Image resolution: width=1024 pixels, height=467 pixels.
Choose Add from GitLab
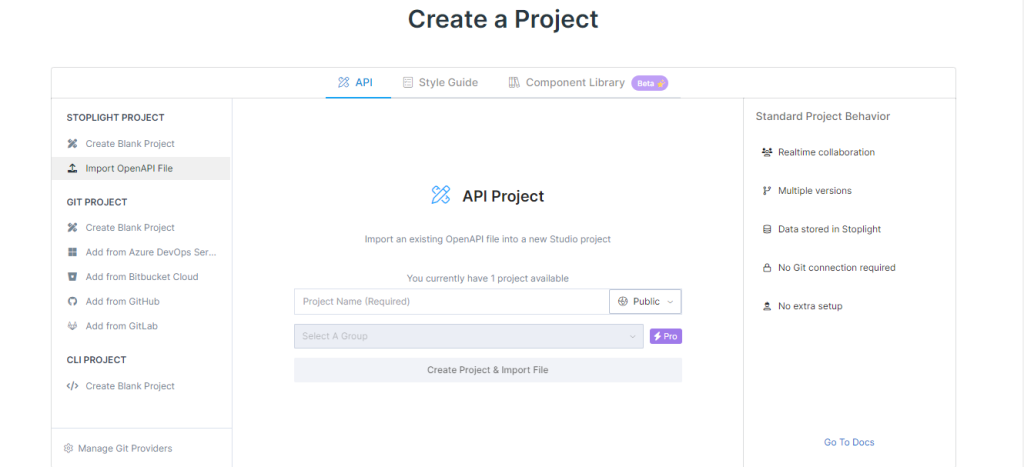point(140,326)
